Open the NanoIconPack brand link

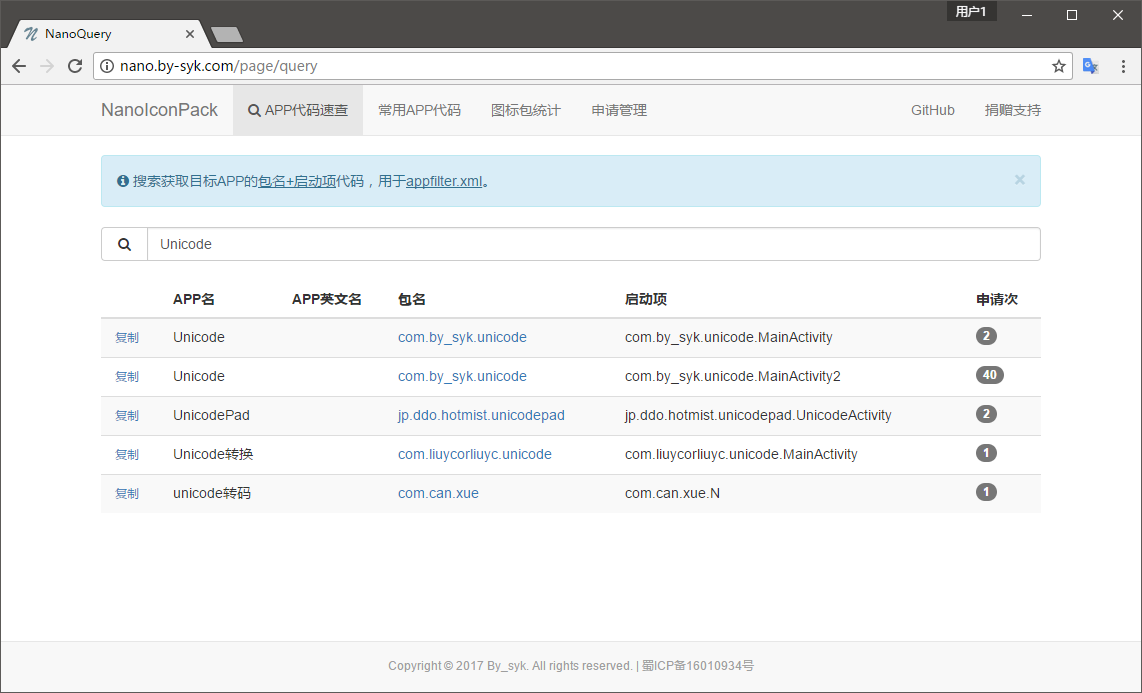159,110
